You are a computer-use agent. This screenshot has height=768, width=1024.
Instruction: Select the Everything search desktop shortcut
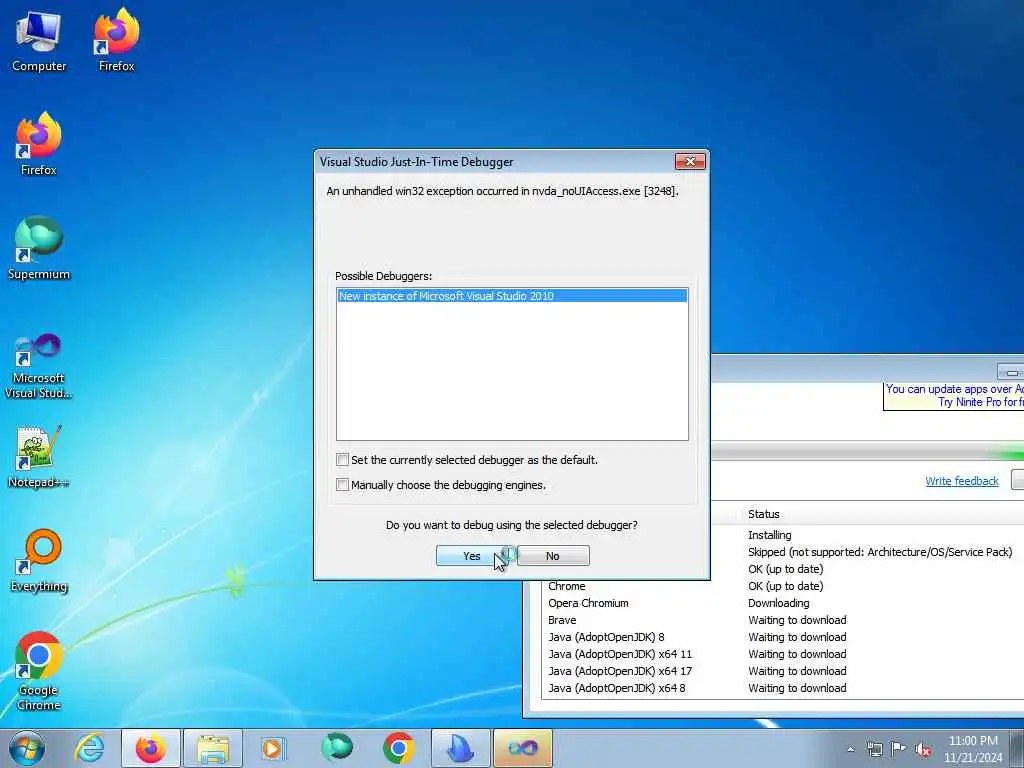pos(39,560)
